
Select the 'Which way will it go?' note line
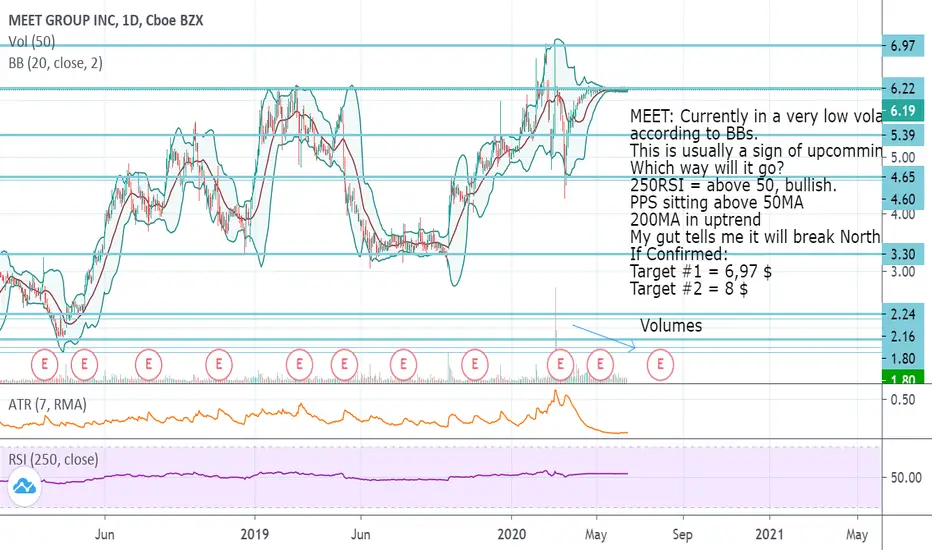[707, 168]
